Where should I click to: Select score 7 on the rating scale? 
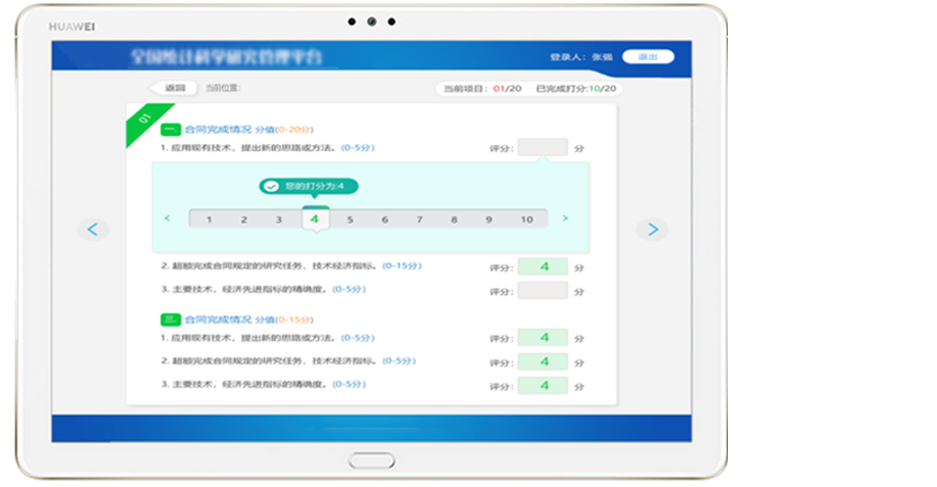click(x=419, y=219)
